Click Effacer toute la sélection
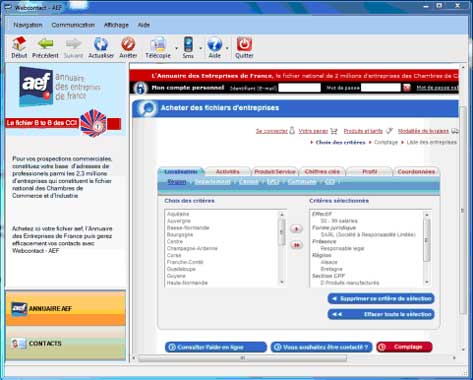 pos(381,314)
